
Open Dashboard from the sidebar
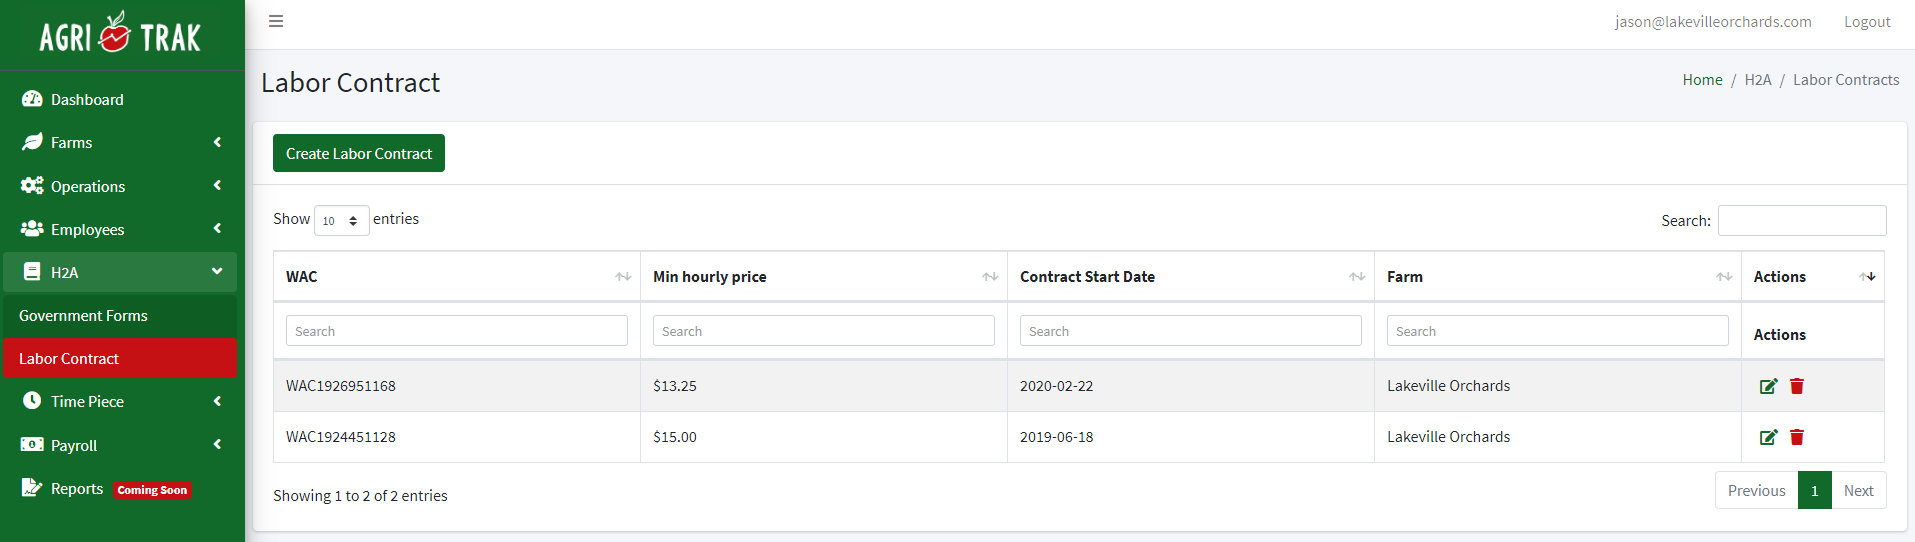(x=120, y=99)
